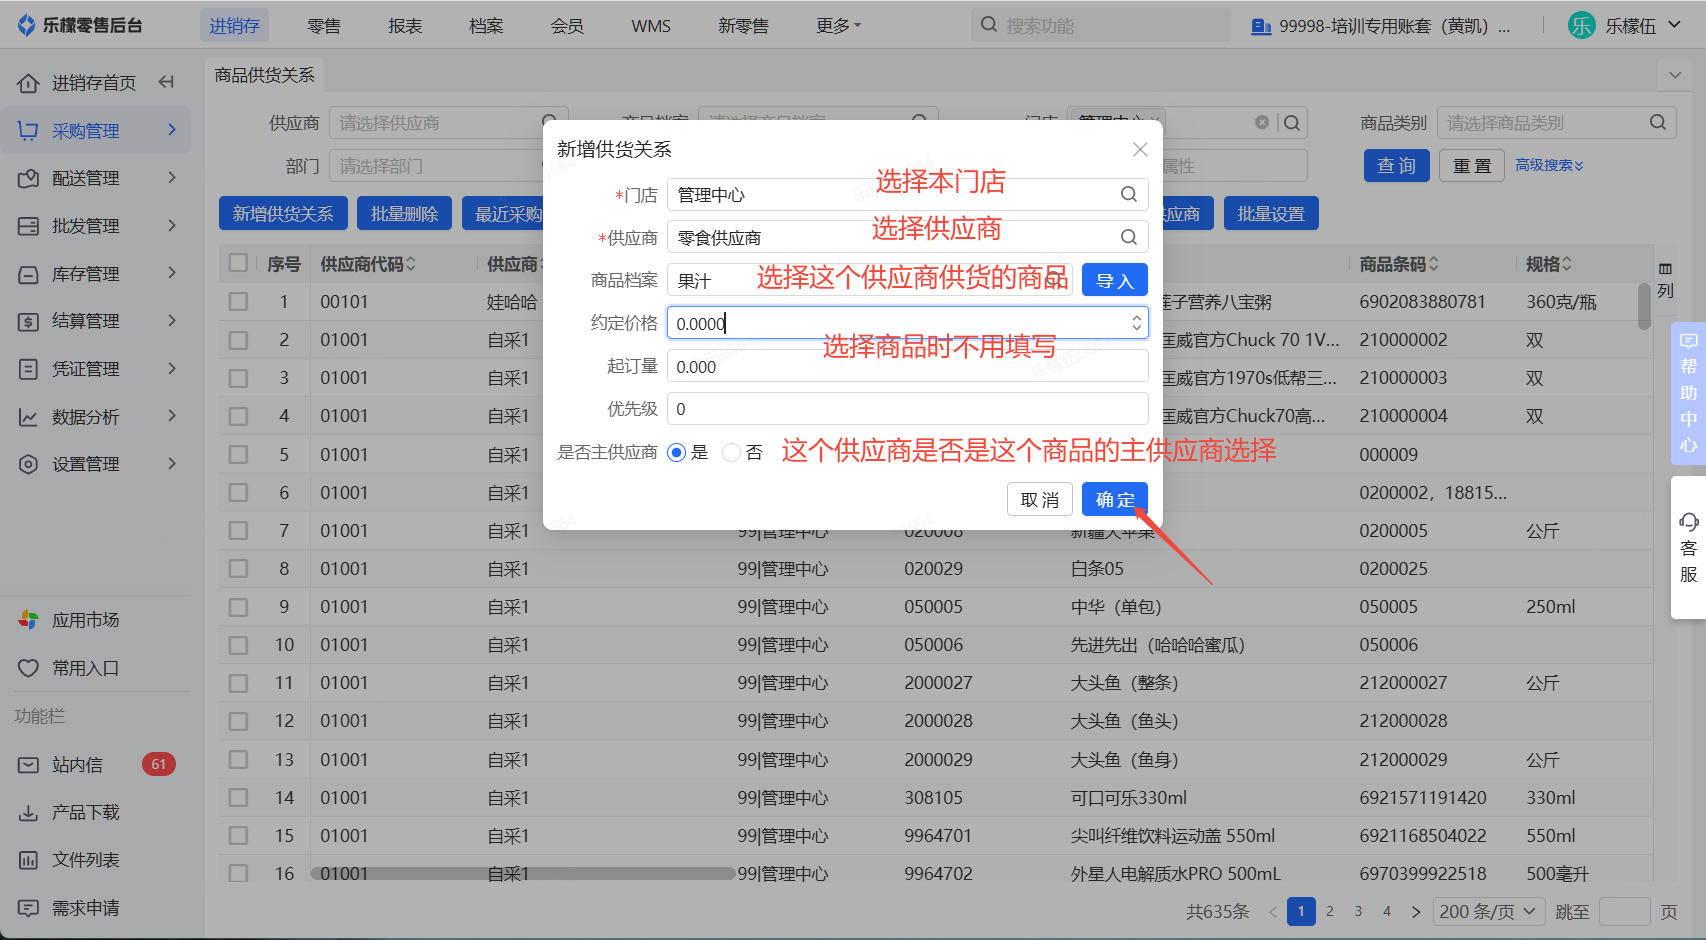
Task: Open the 200 条/页 page size dropdown
Action: (1489, 911)
